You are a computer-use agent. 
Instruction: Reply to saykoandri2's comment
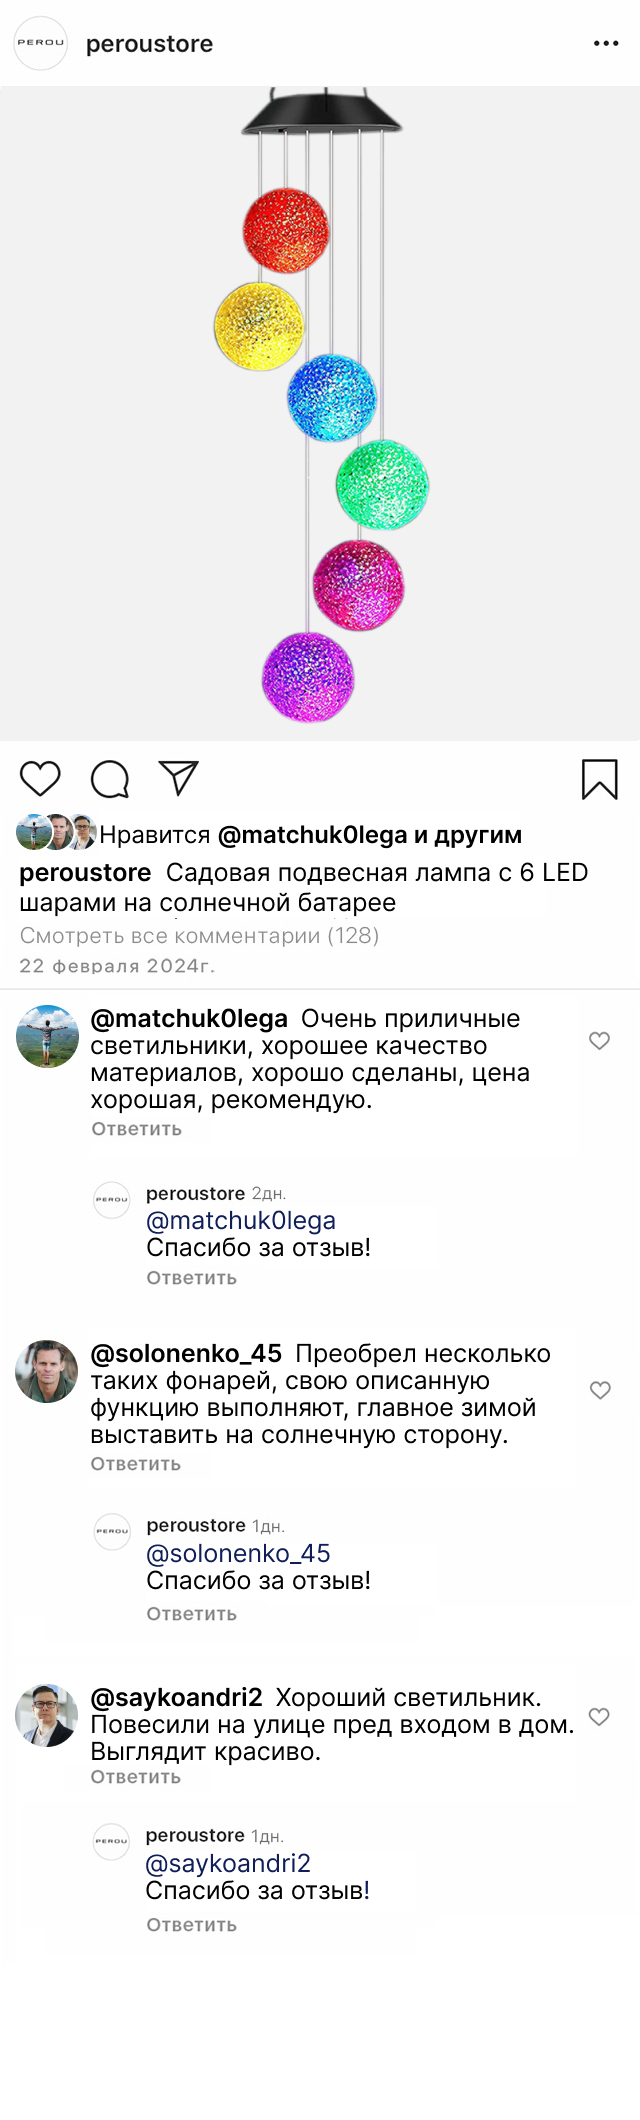tap(136, 1777)
